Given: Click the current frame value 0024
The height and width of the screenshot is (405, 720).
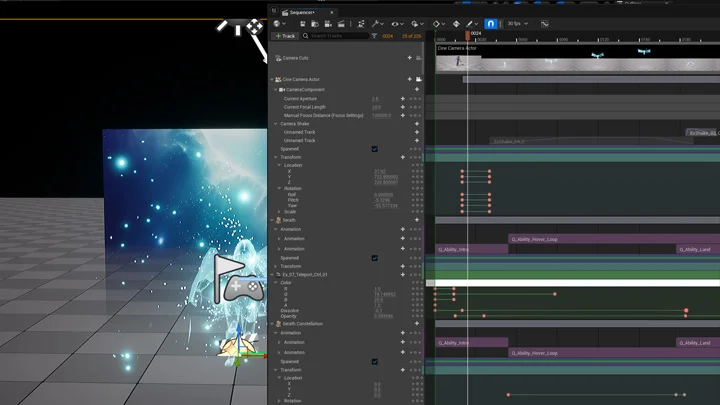Looking at the screenshot, I should tap(388, 36).
